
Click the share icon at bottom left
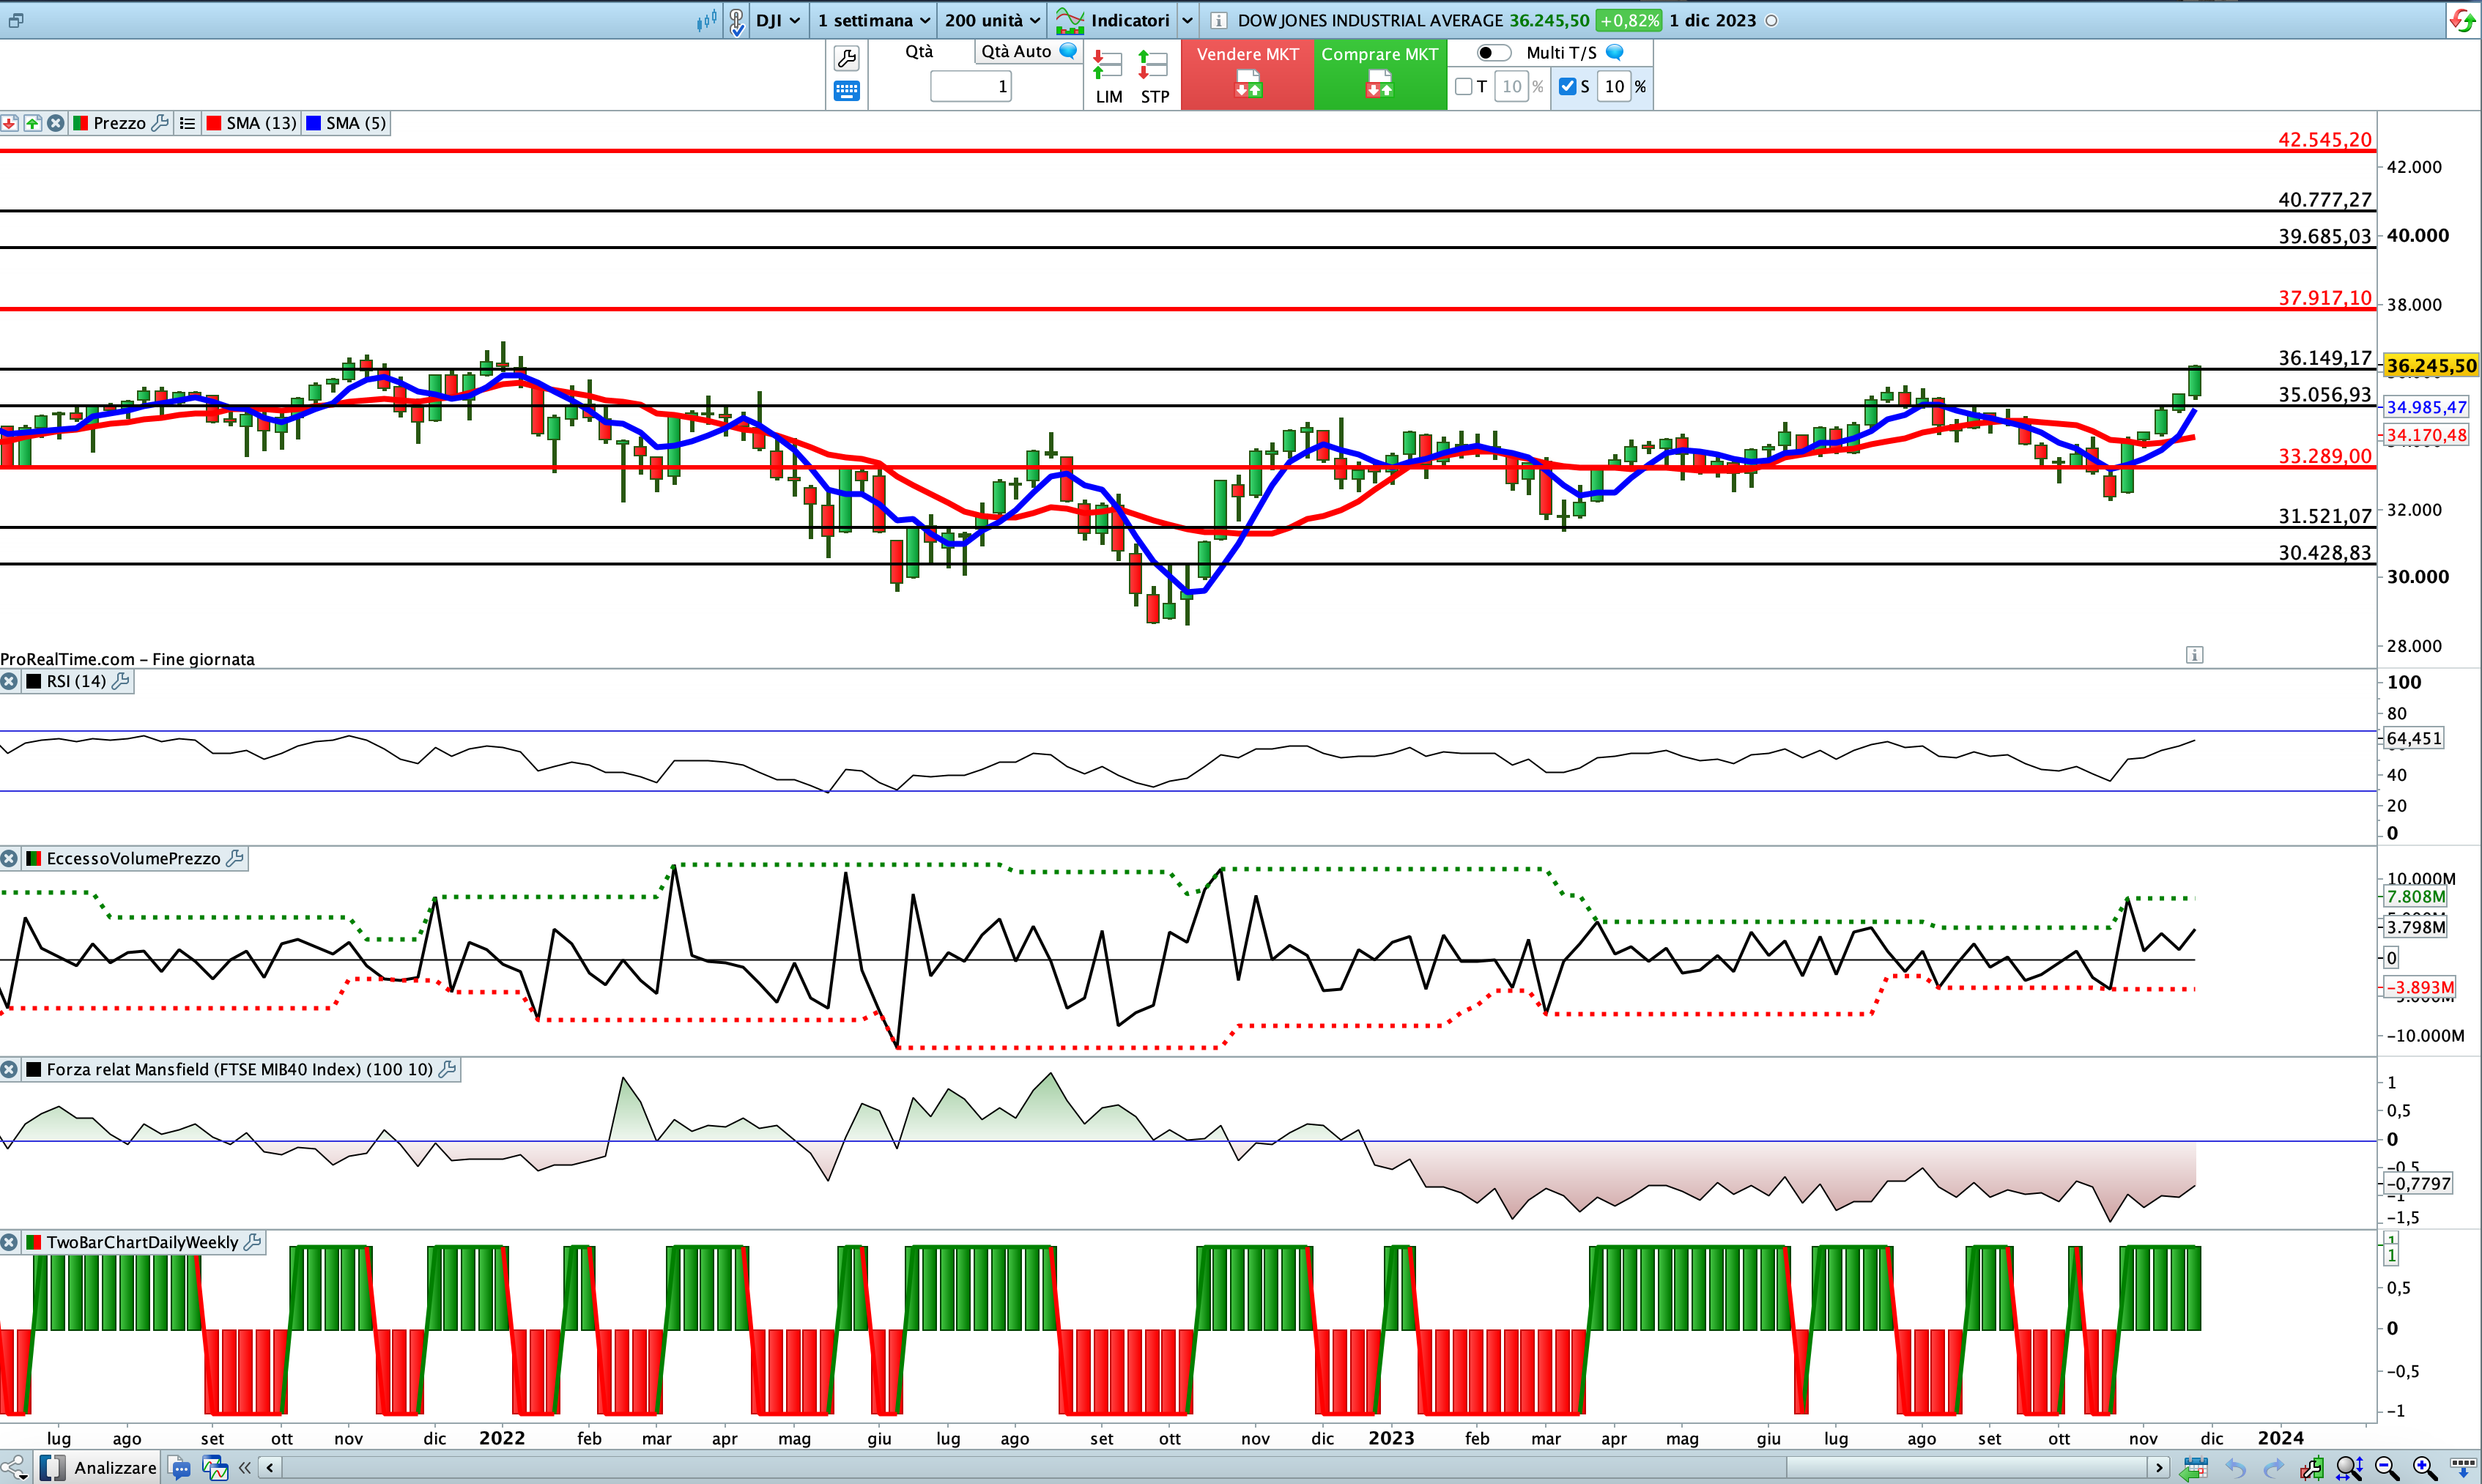pyautogui.click(x=15, y=1467)
